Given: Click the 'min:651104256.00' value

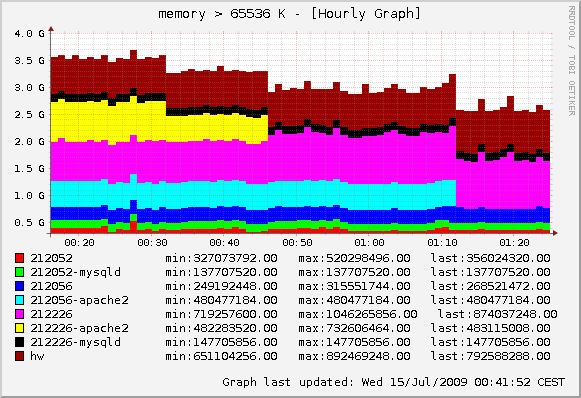Looking at the screenshot, I should 221,356.
